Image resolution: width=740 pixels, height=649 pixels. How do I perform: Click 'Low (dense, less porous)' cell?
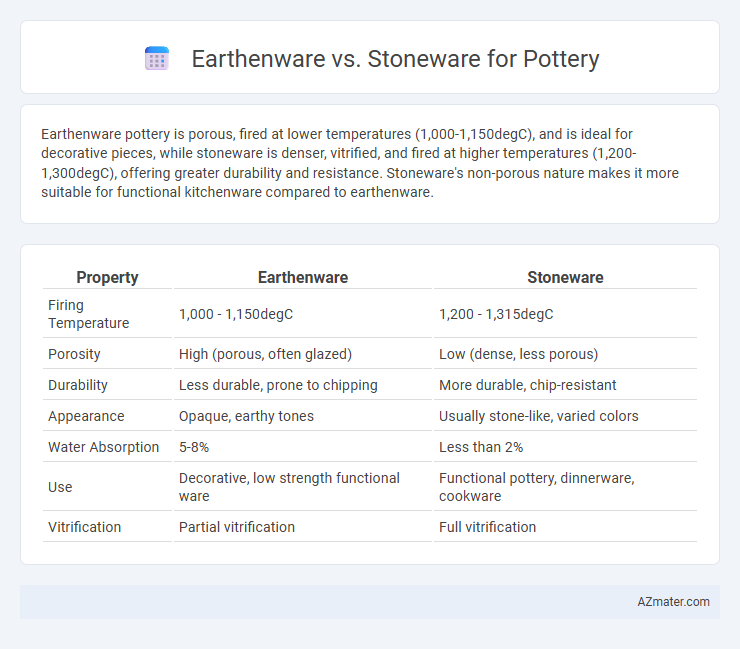point(565,354)
